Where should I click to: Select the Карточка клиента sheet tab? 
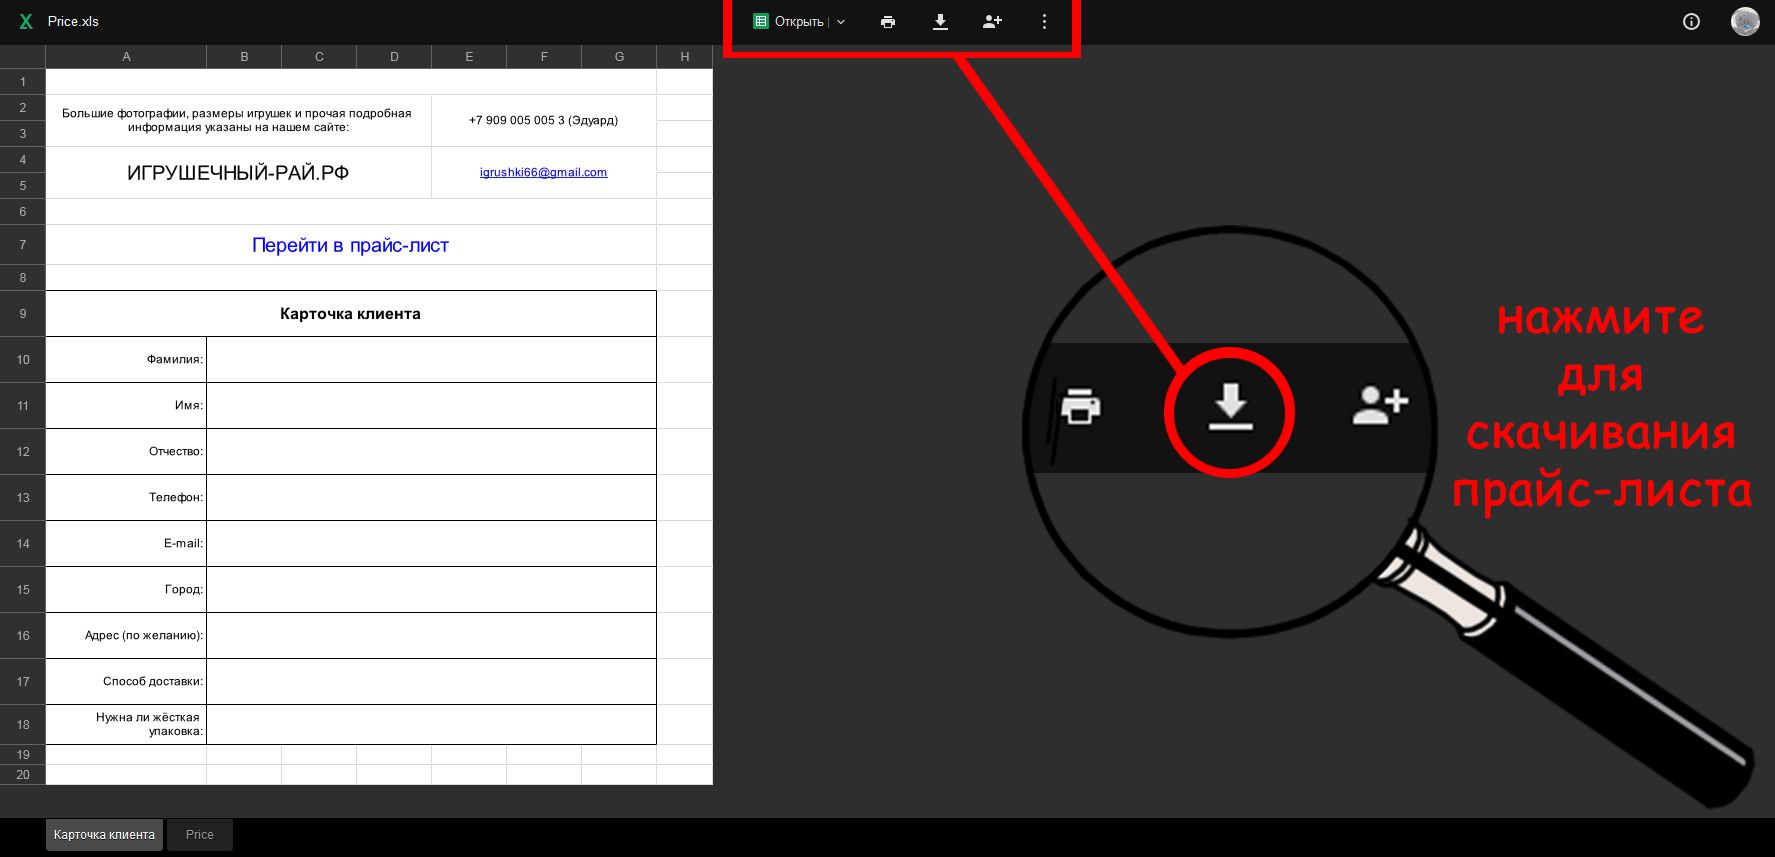[104, 835]
